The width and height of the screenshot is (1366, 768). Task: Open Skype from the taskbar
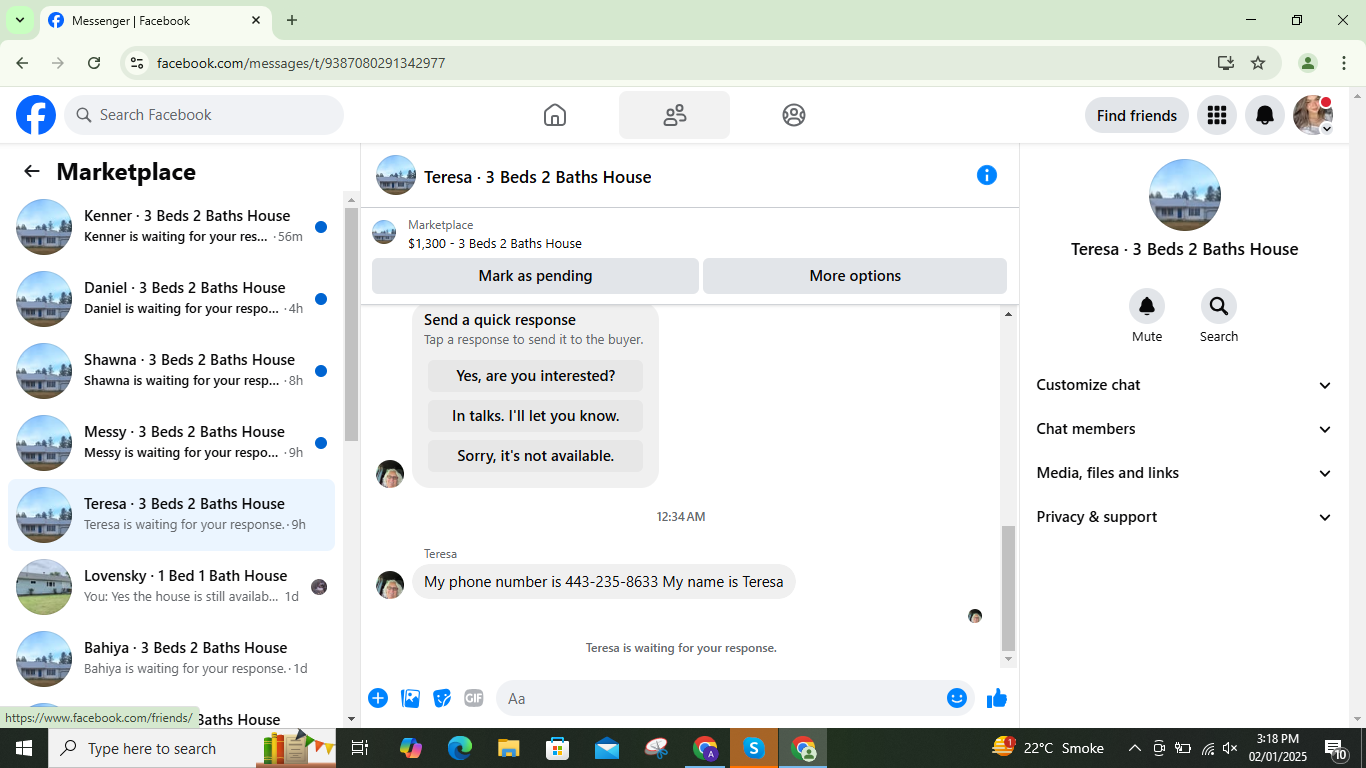click(754, 748)
